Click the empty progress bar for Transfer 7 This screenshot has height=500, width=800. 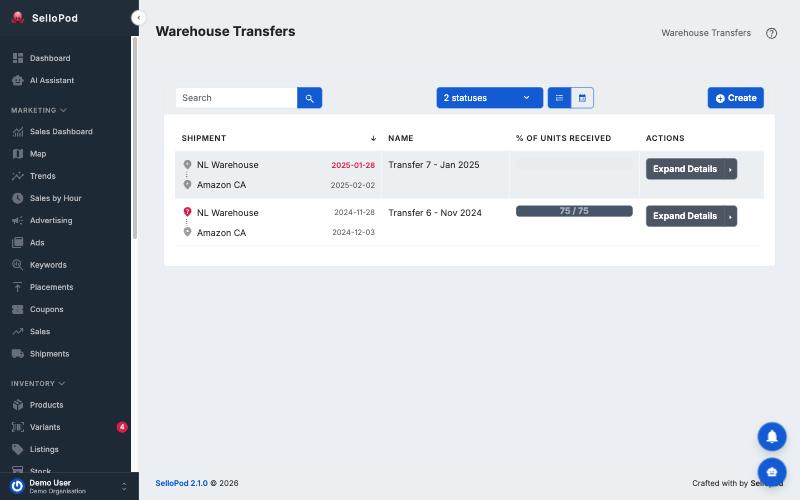[574, 164]
